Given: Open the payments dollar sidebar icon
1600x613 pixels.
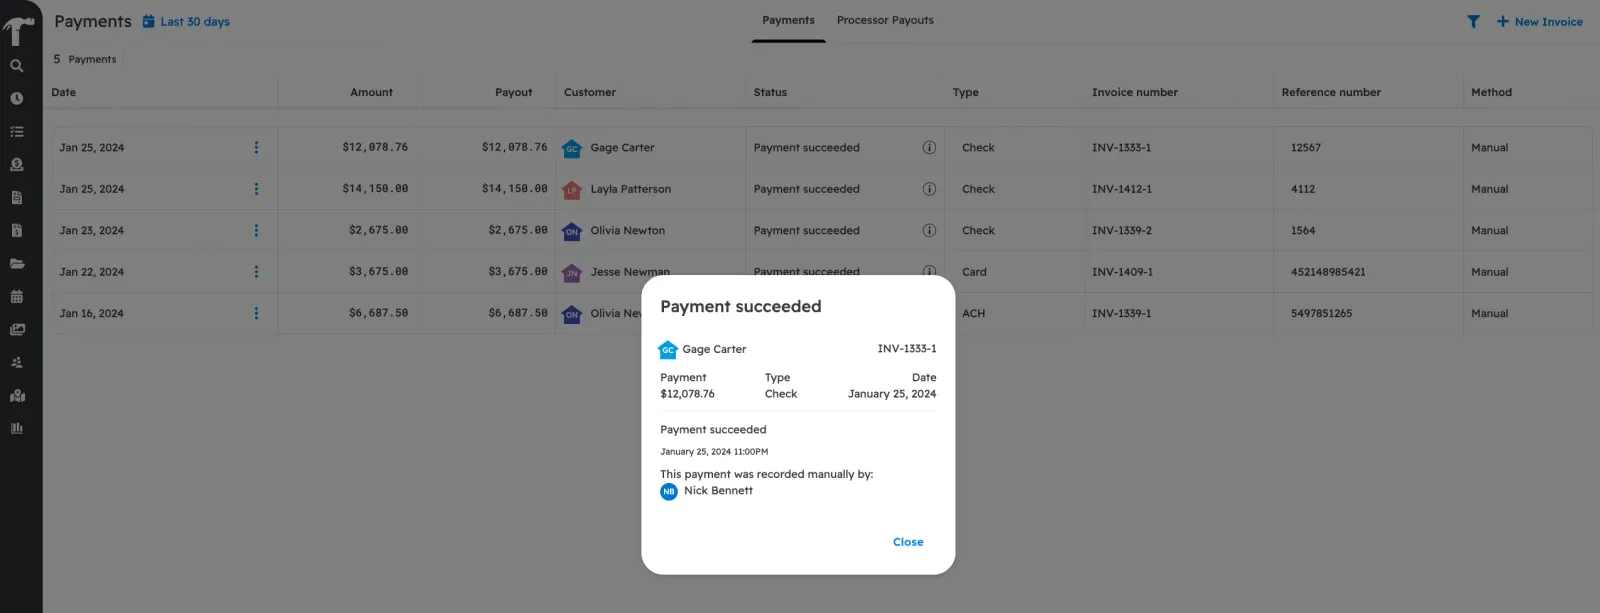Looking at the screenshot, I should pos(17,165).
